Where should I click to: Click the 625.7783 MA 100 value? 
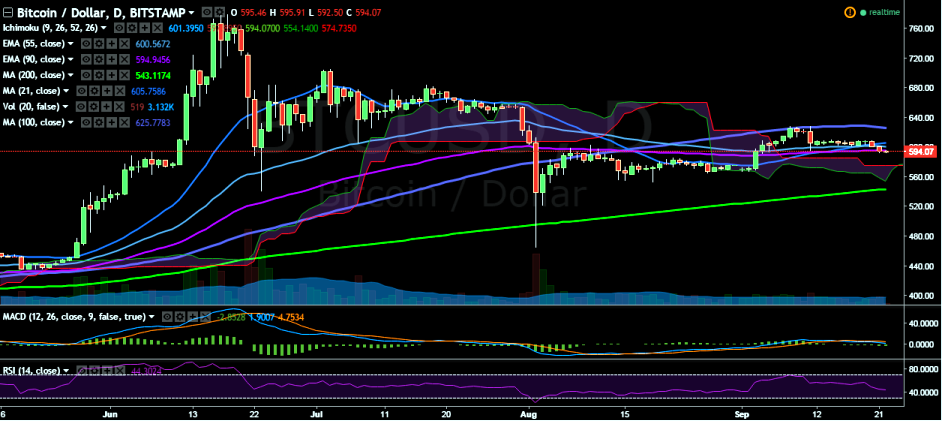153,123
